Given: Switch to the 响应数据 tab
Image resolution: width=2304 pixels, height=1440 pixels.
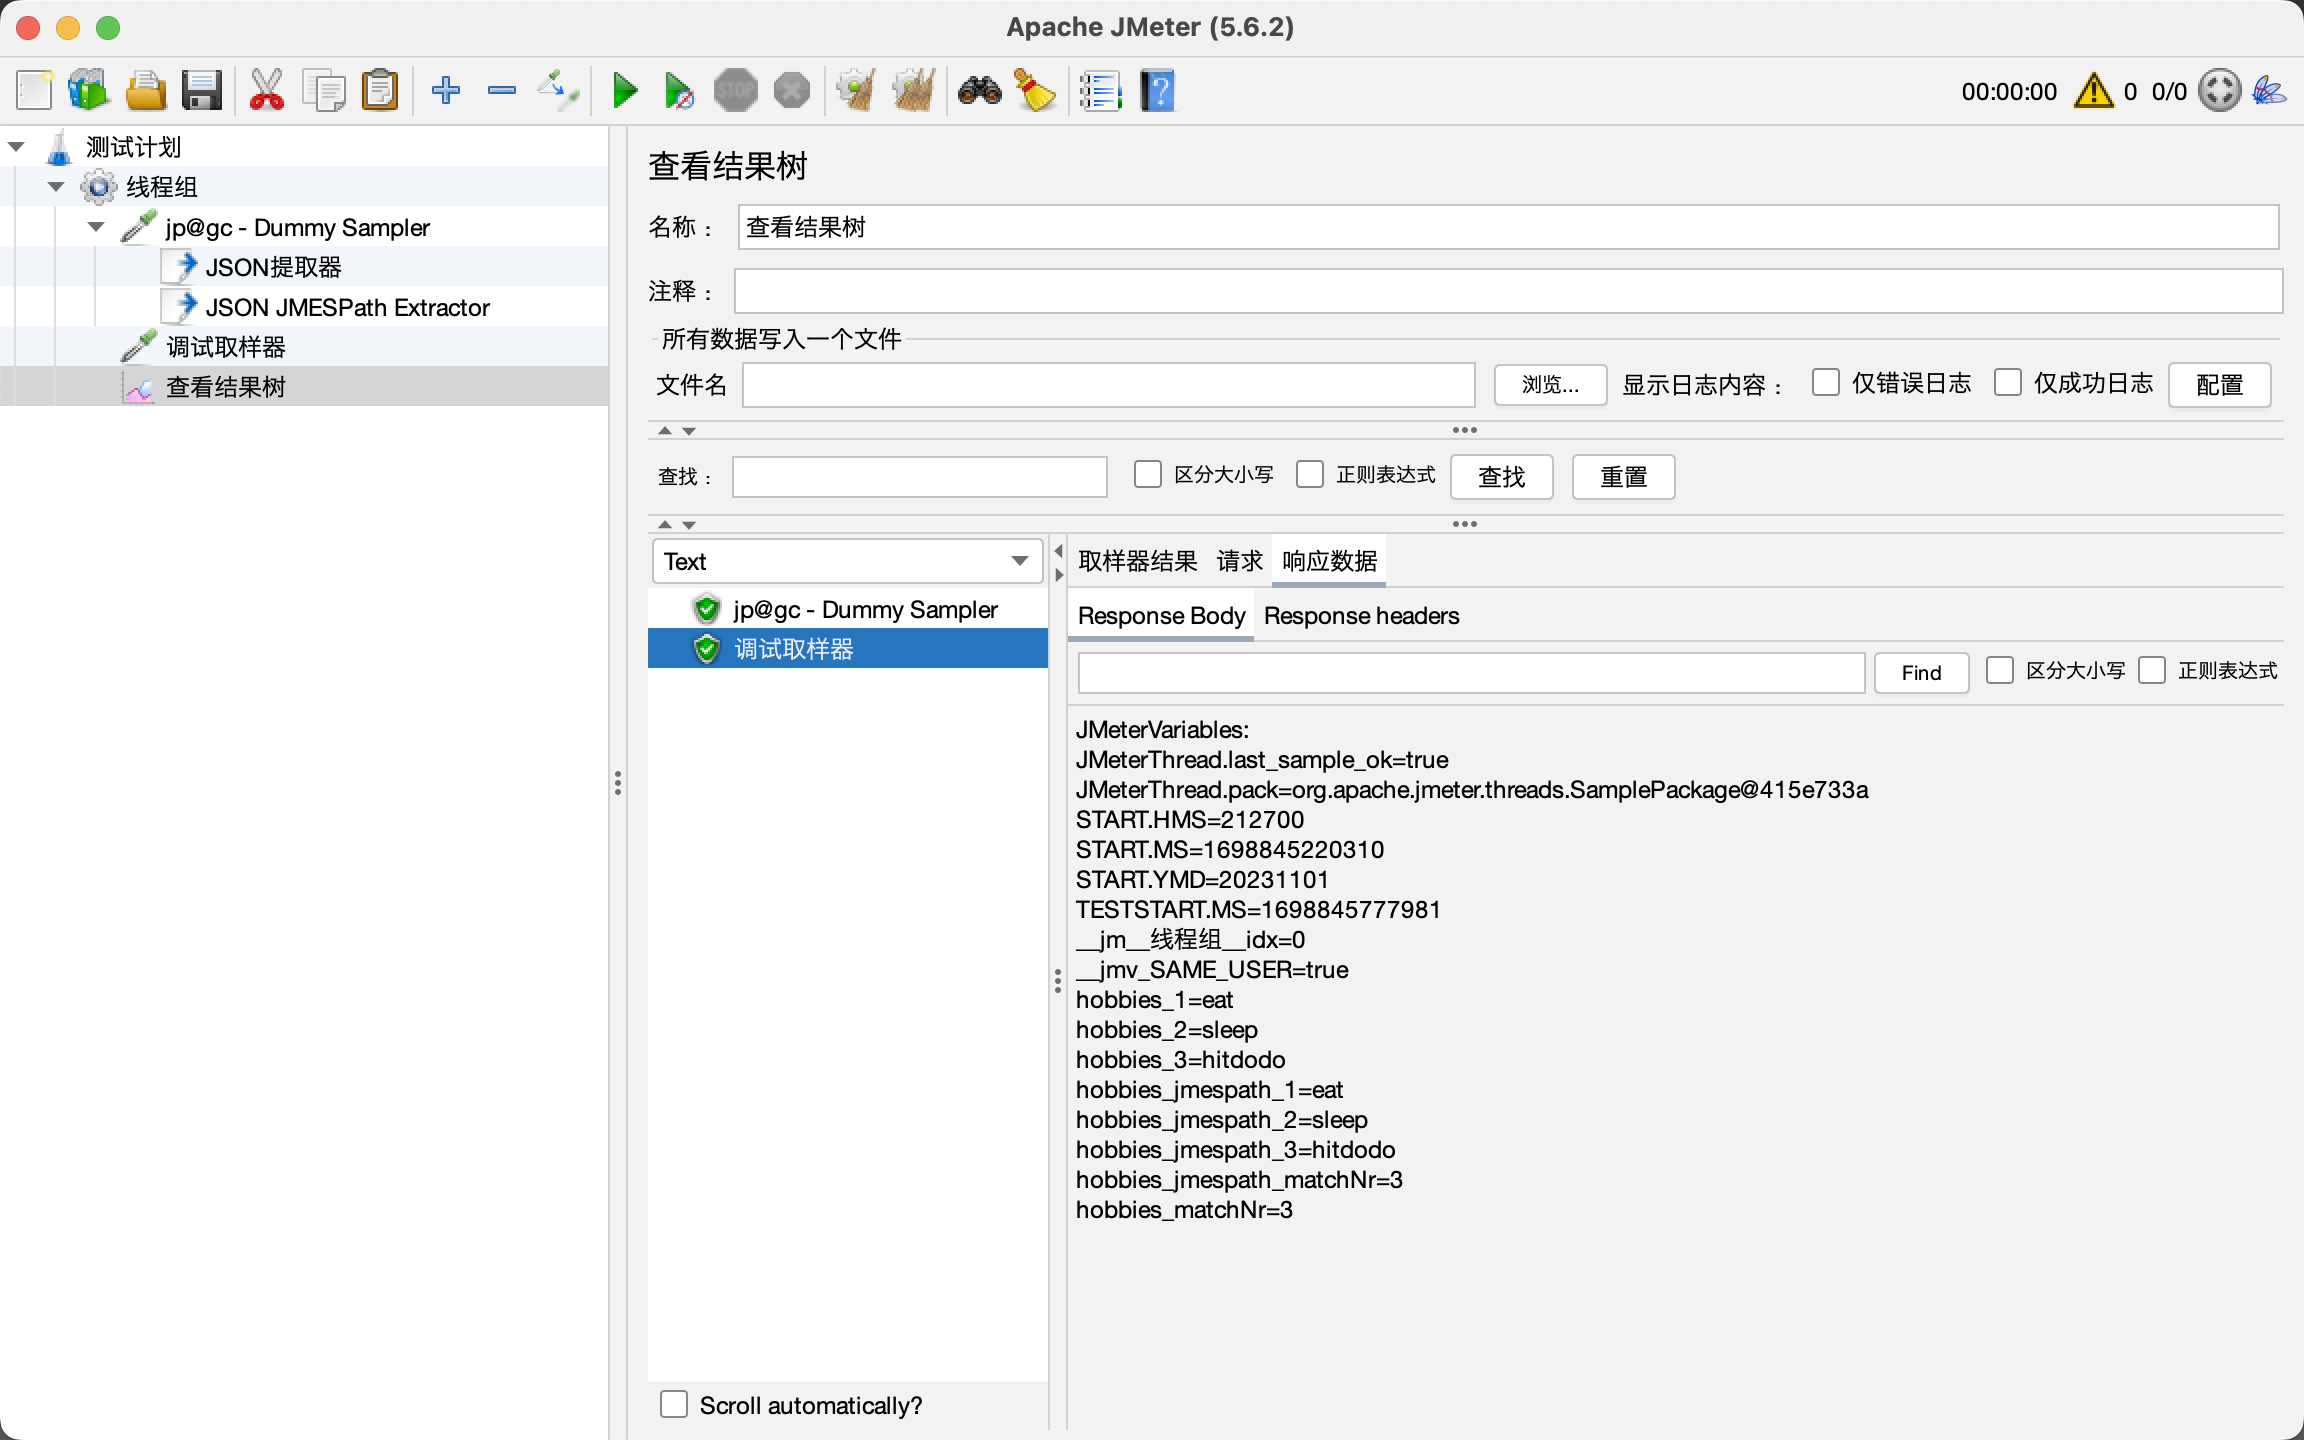Looking at the screenshot, I should click(1329, 561).
